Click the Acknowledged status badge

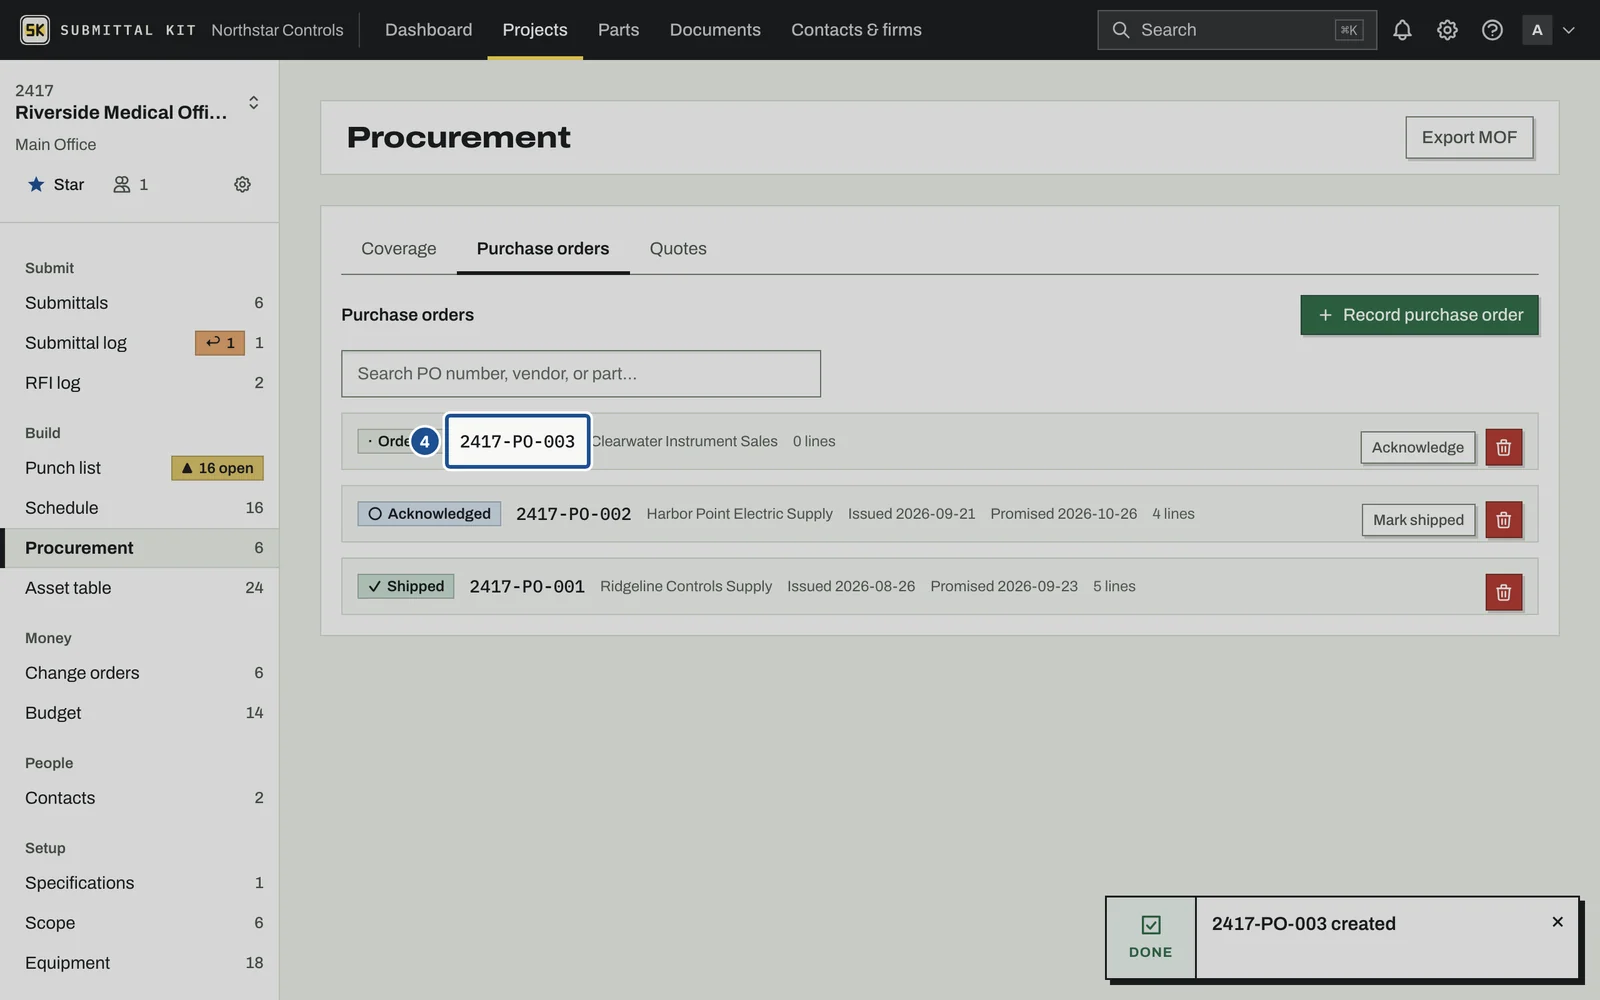[x=429, y=514]
